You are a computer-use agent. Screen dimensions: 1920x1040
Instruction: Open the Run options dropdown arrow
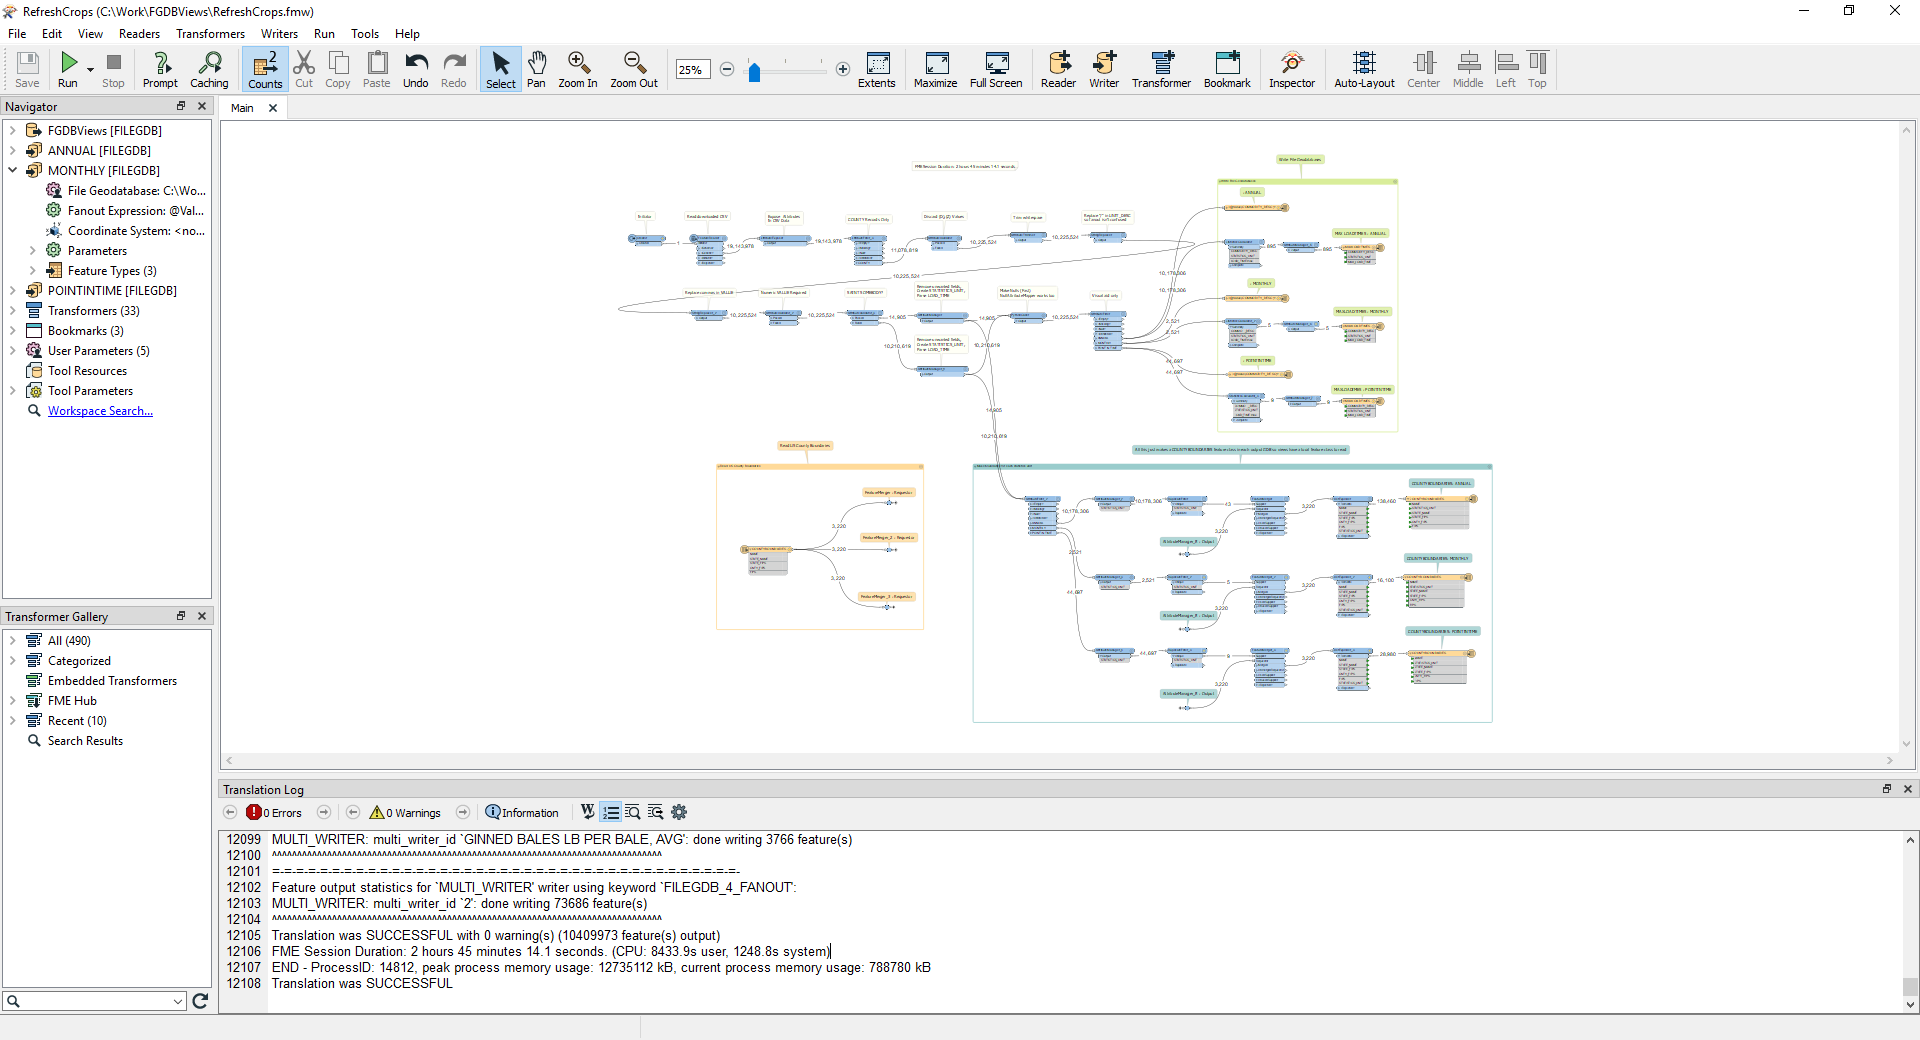click(90, 69)
